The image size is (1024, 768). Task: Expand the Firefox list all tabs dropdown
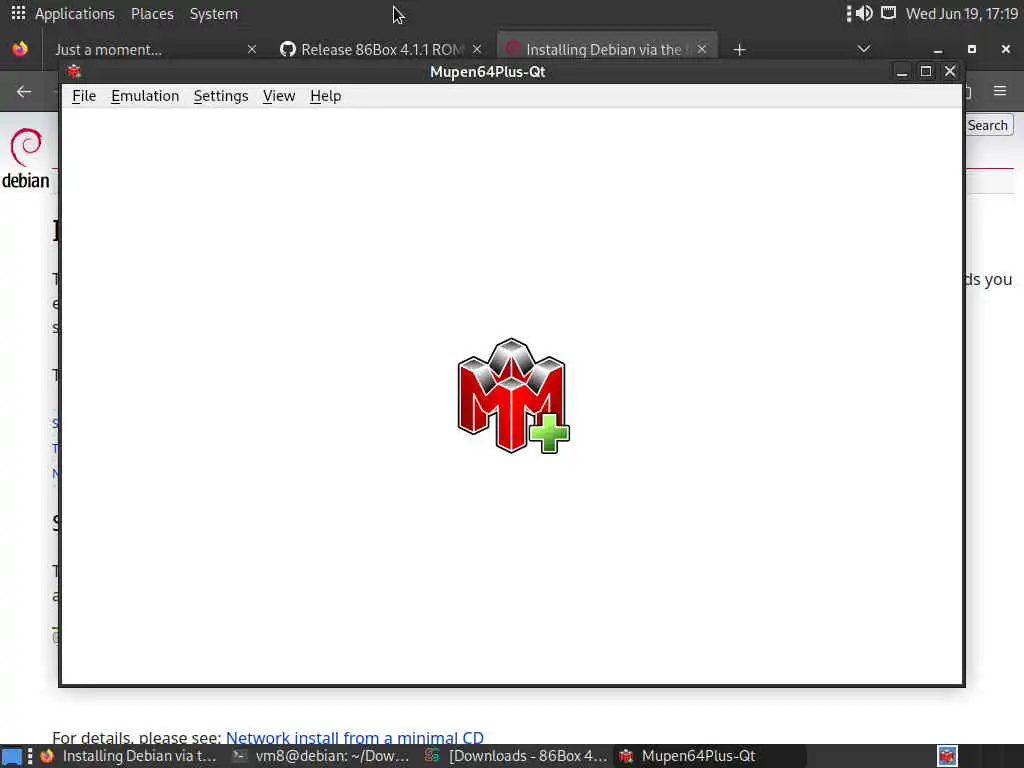click(863, 49)
